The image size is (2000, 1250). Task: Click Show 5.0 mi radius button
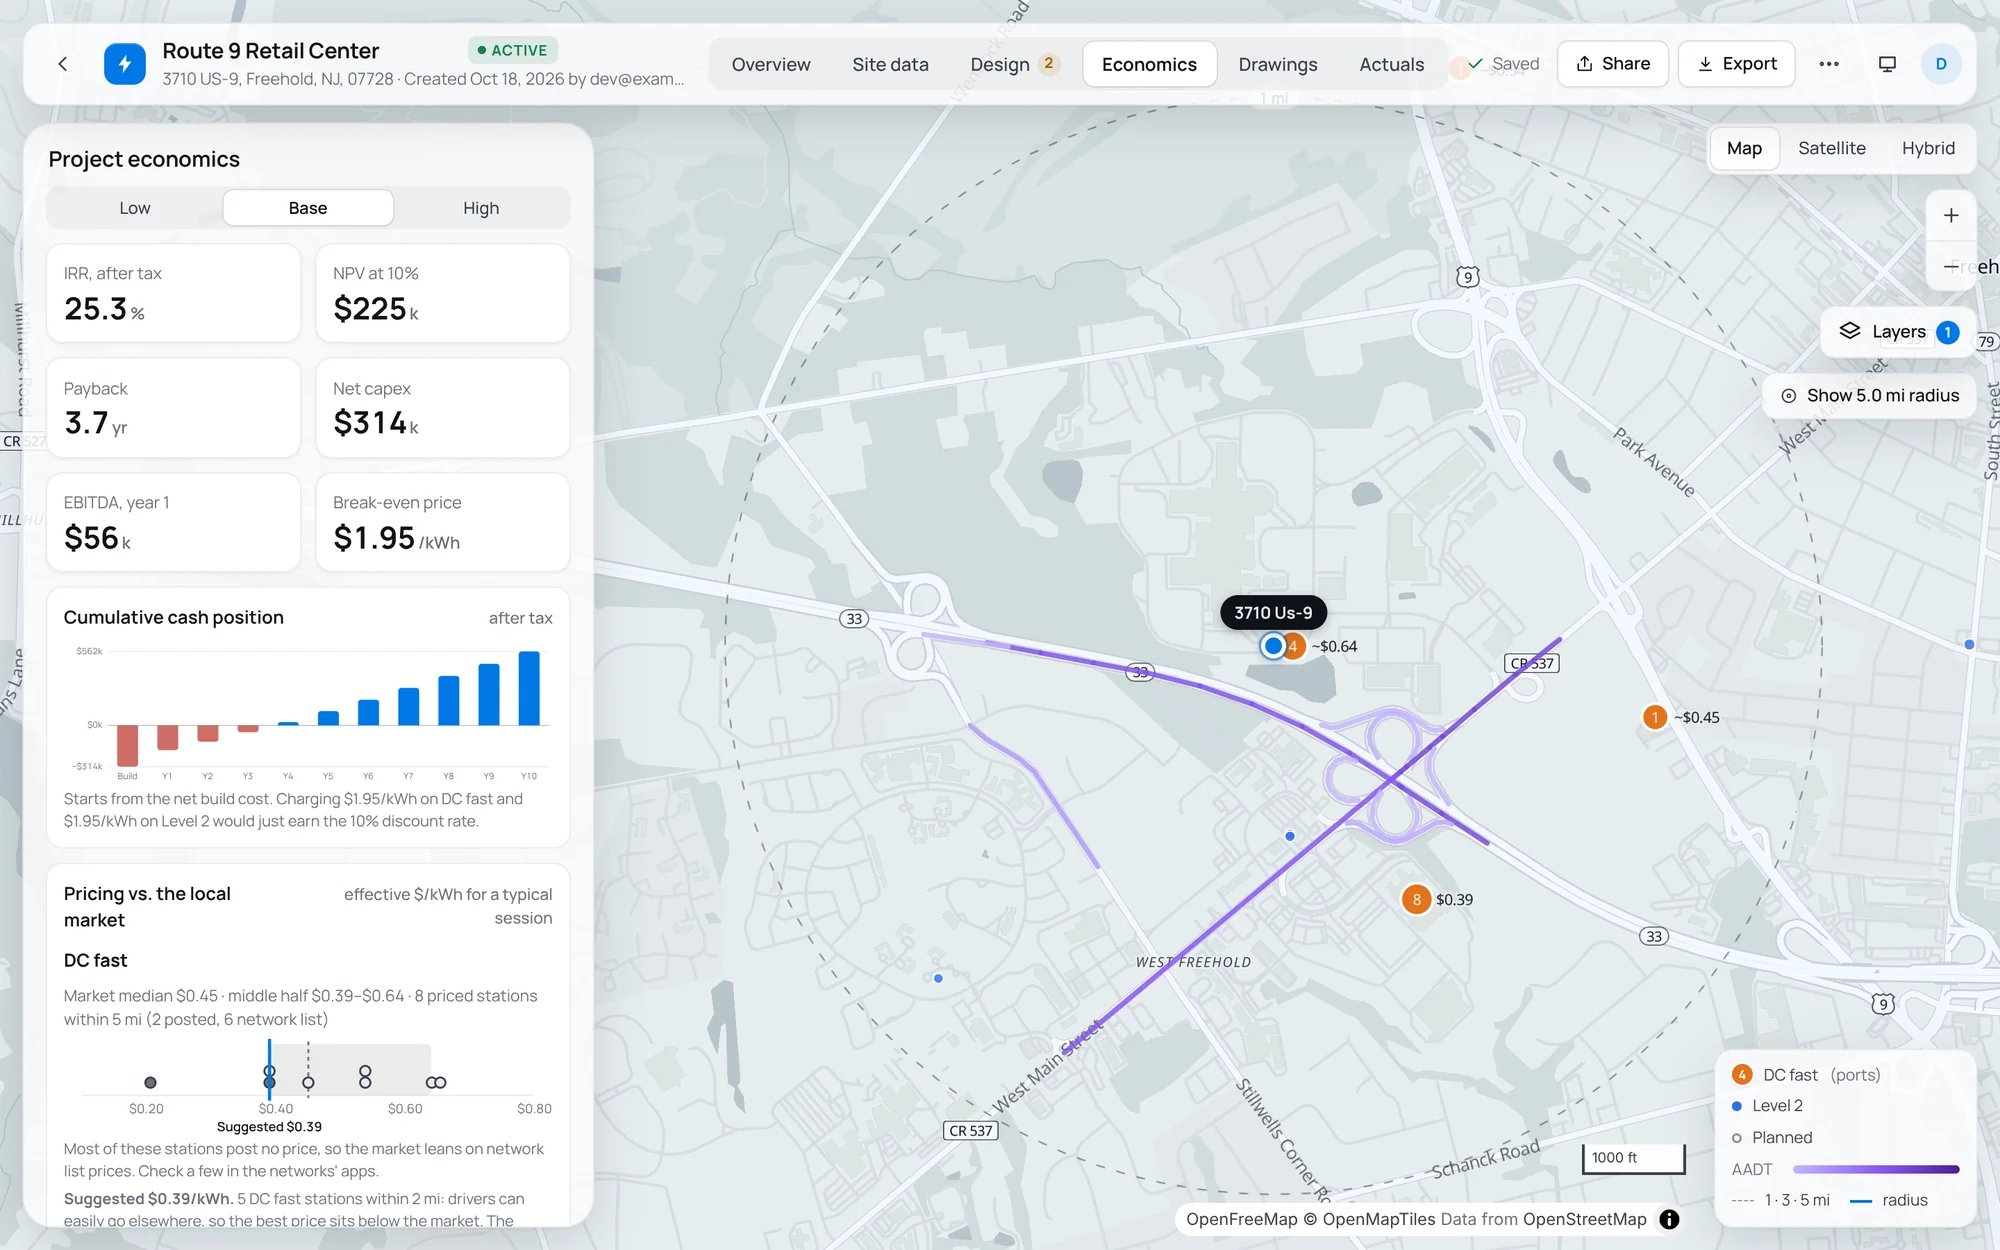(x=1869, y=396)
